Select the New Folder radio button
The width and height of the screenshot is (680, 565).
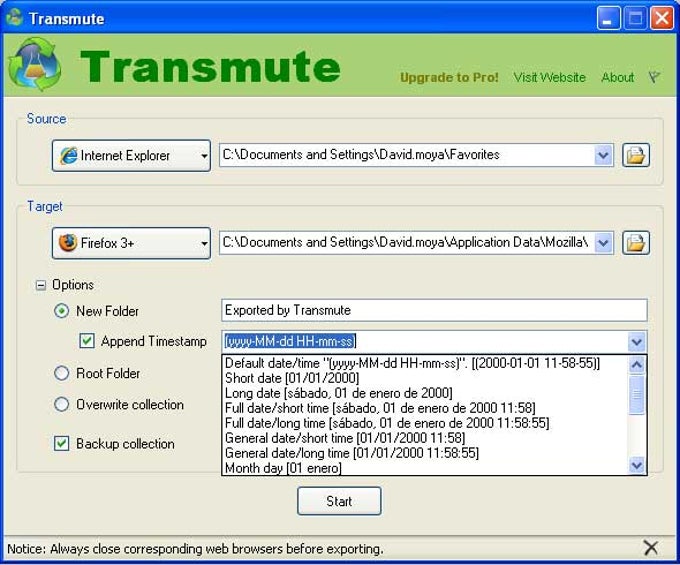click(x=62, y=311)
